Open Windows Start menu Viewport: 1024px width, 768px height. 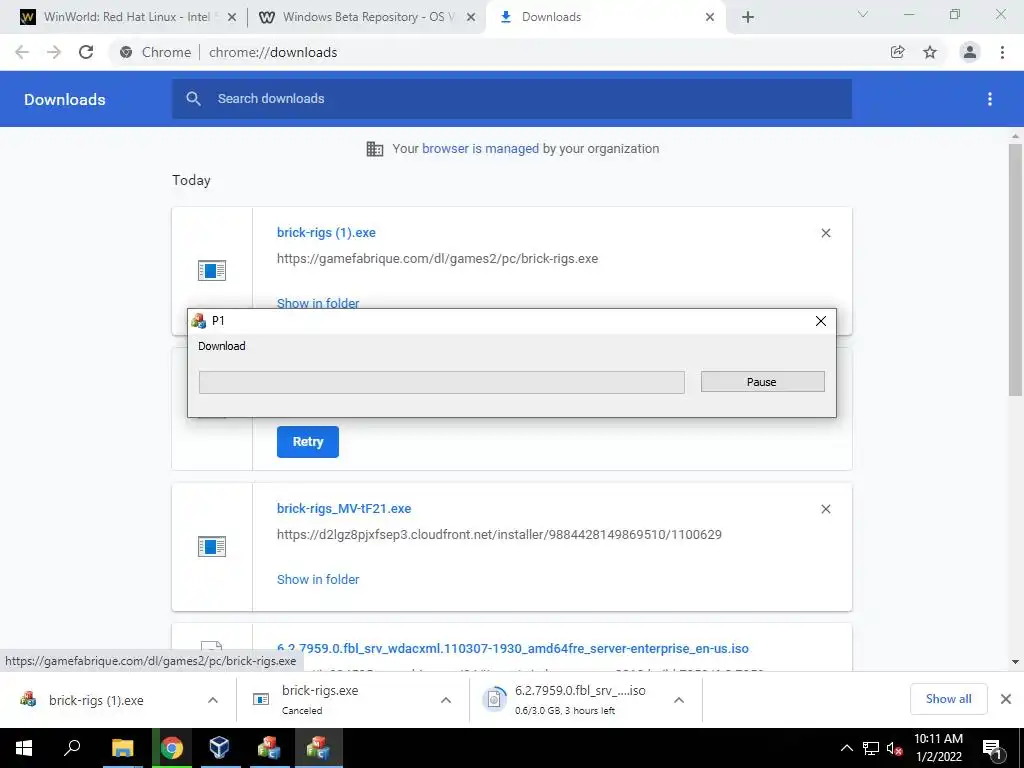[24, 748]
